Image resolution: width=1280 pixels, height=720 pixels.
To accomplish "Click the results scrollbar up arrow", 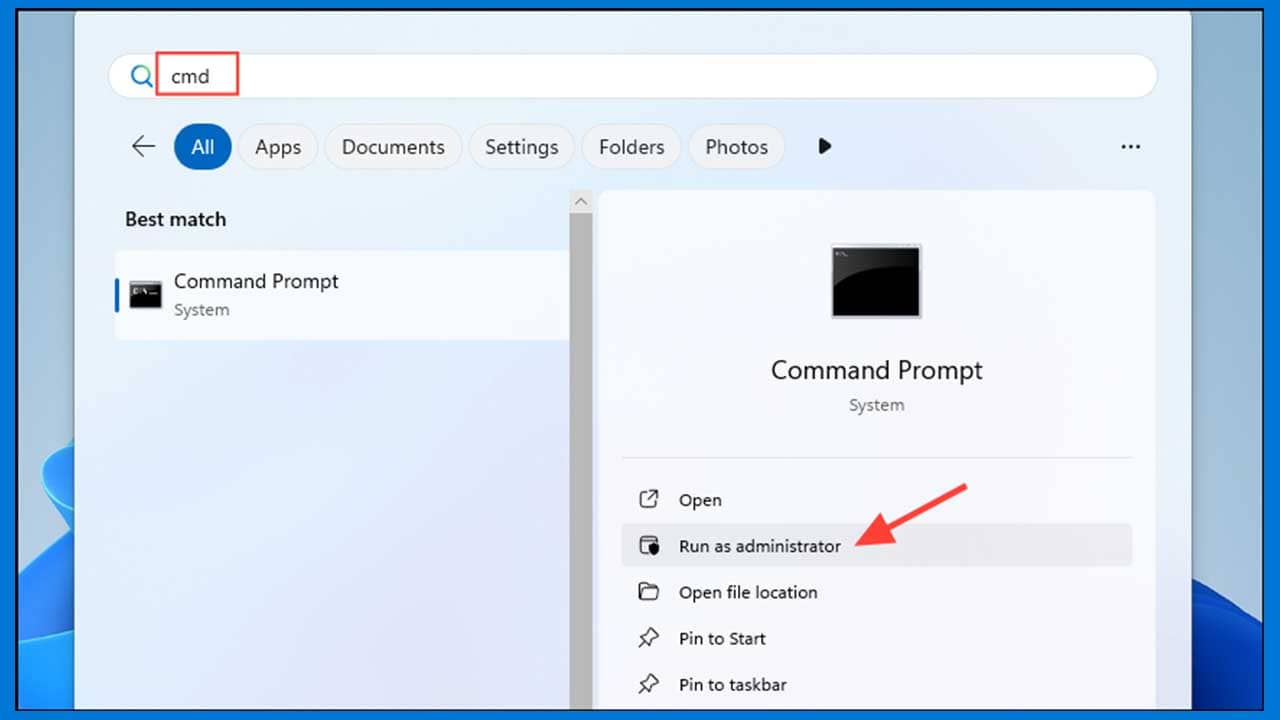I will pyautogui.click(x=581, y=202).
